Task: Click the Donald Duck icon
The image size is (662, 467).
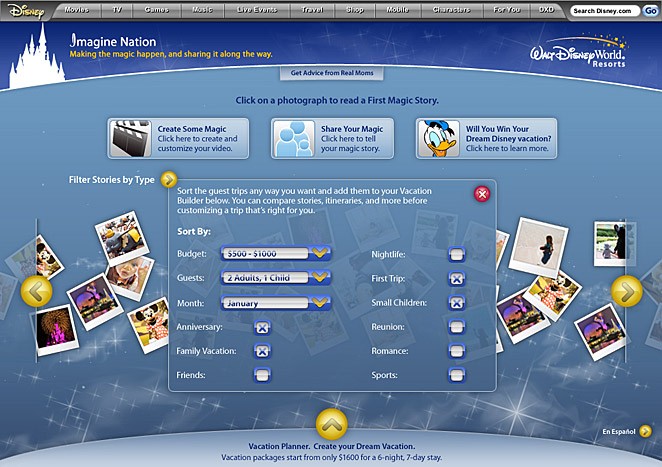Action: 438,138
